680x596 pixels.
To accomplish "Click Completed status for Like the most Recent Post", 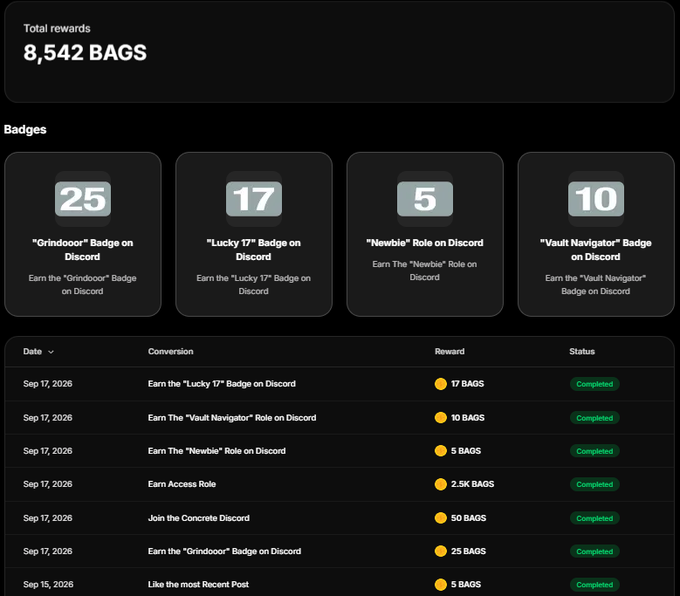I will 594,585.
